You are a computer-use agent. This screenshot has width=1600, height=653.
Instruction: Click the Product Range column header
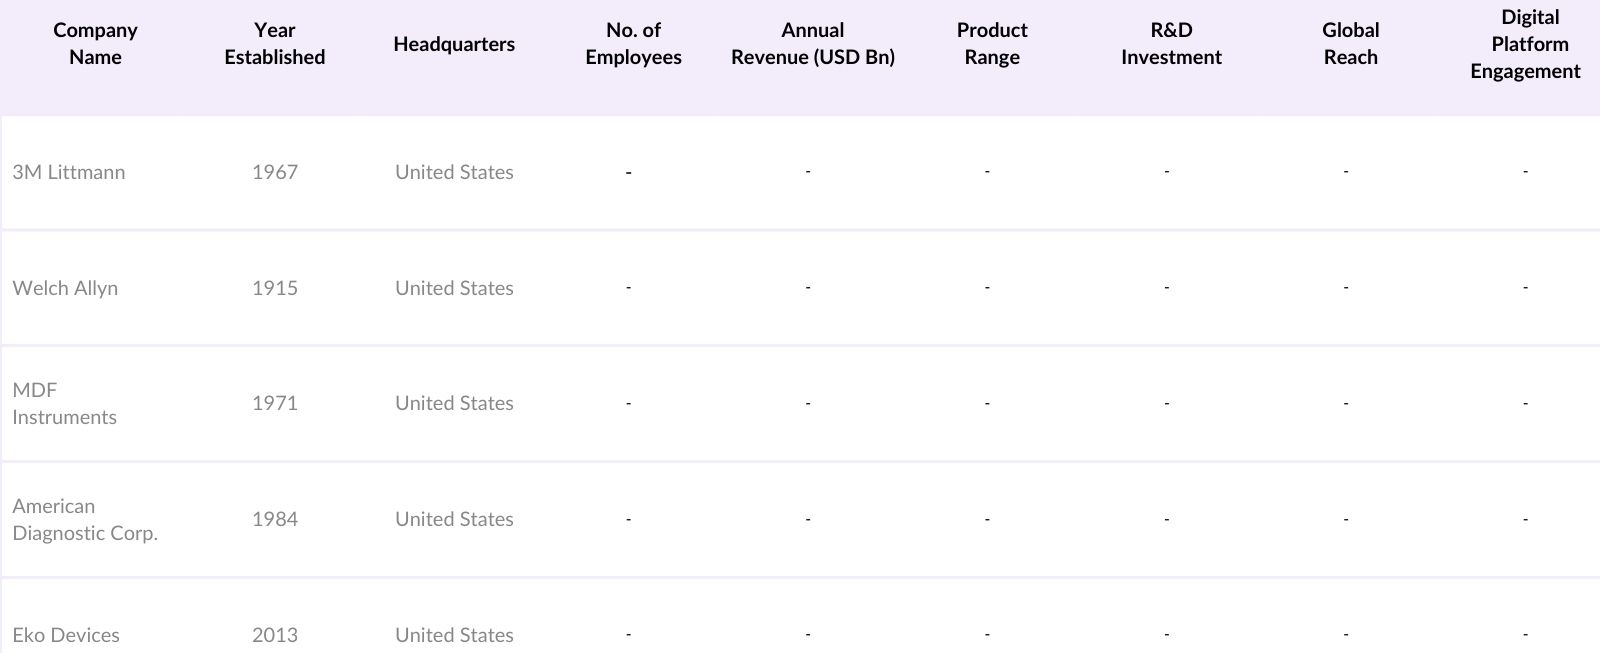pos(992,44)
